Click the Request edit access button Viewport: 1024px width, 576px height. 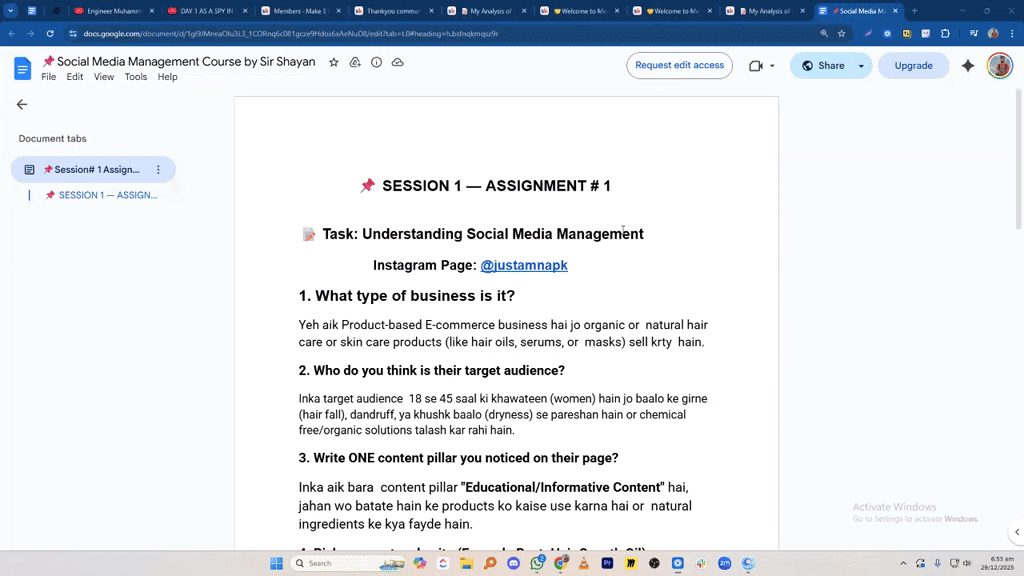click(679, 65)
